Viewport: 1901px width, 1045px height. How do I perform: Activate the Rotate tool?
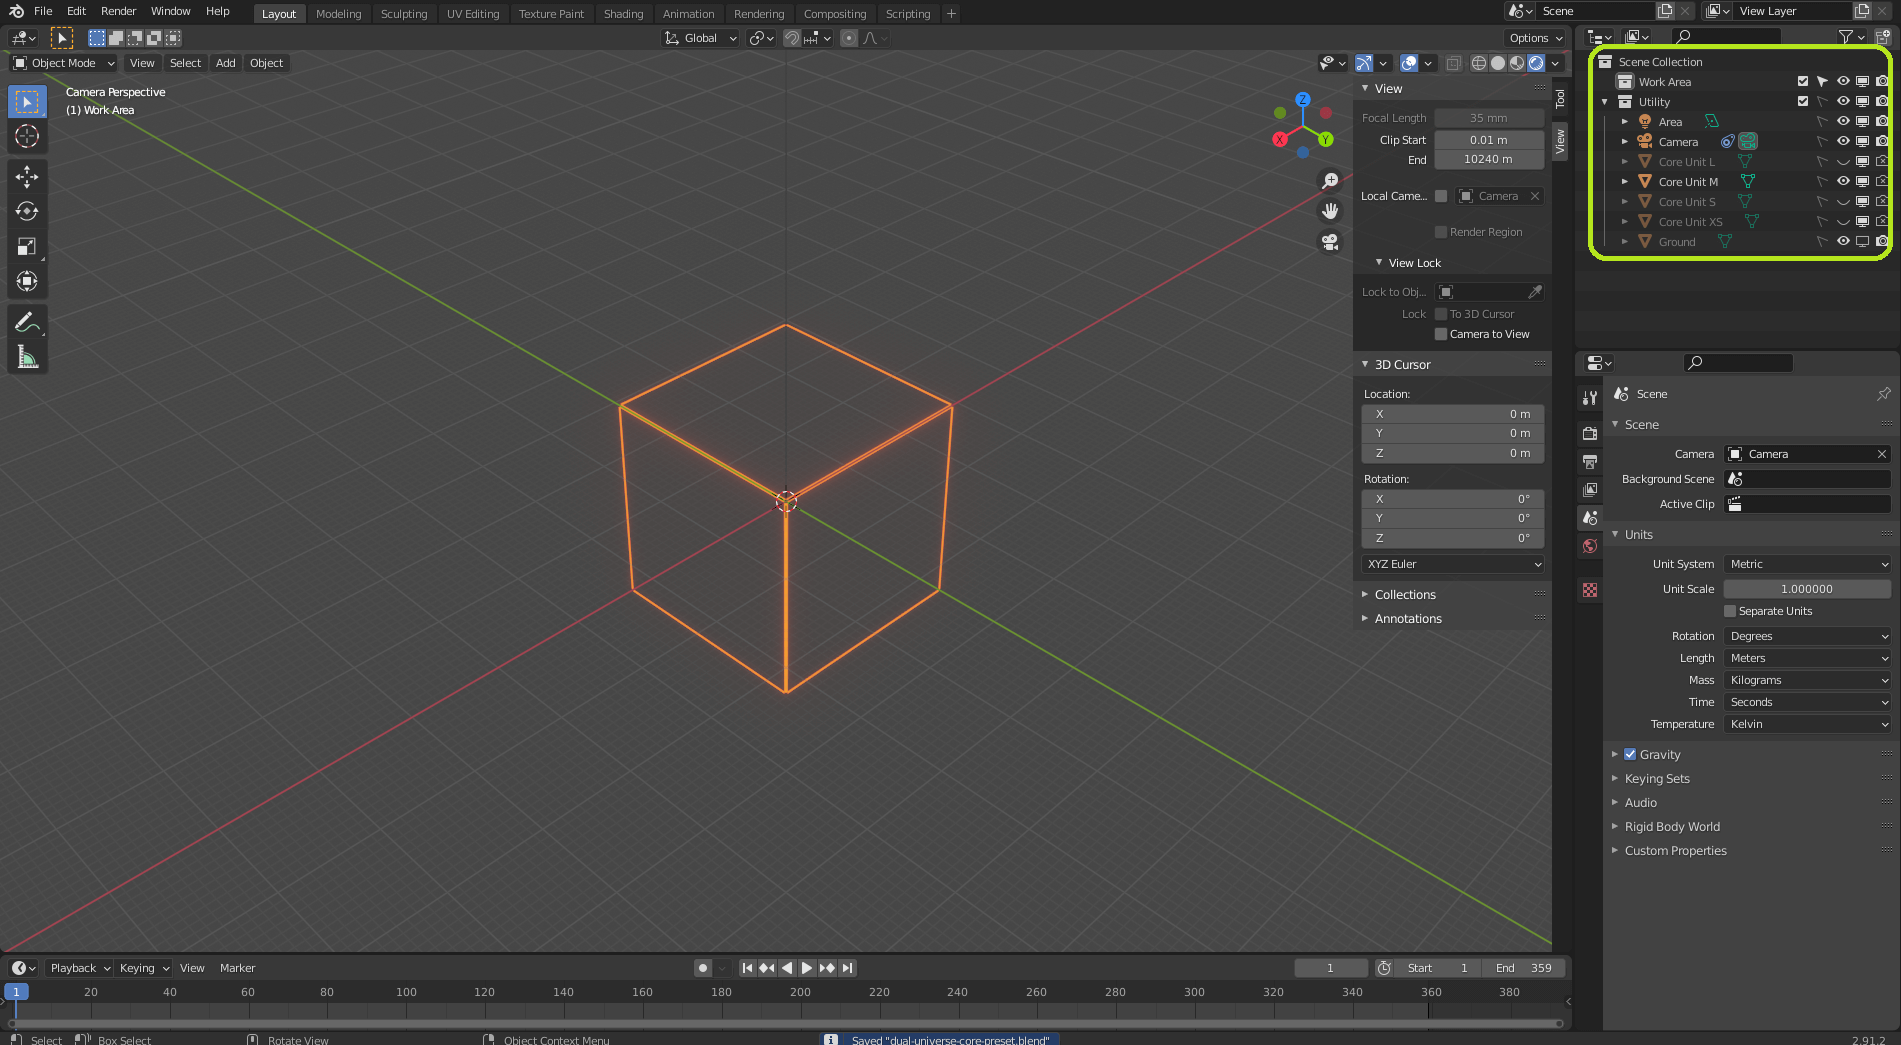tap(27, 211)
